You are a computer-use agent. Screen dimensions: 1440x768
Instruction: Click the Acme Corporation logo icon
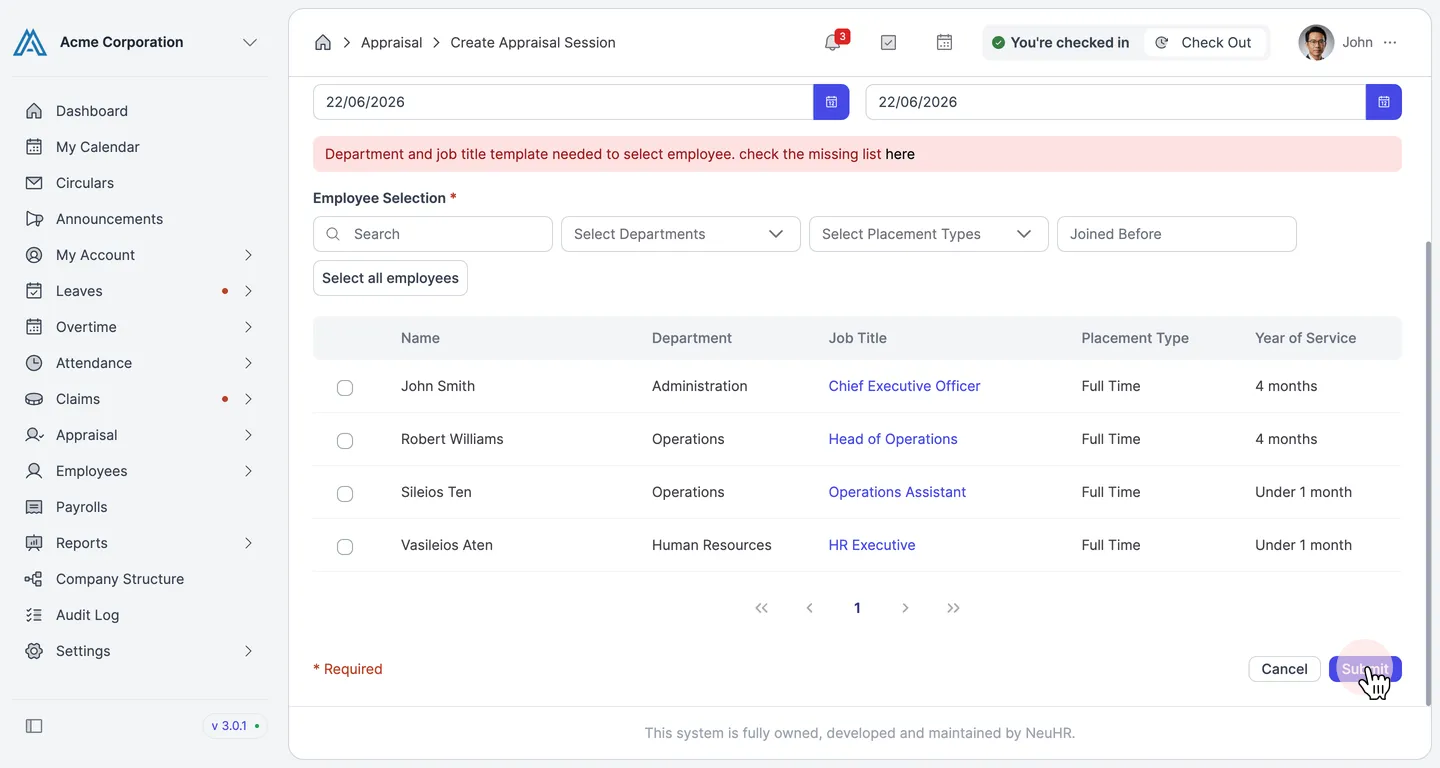click(x=30, y=42)
